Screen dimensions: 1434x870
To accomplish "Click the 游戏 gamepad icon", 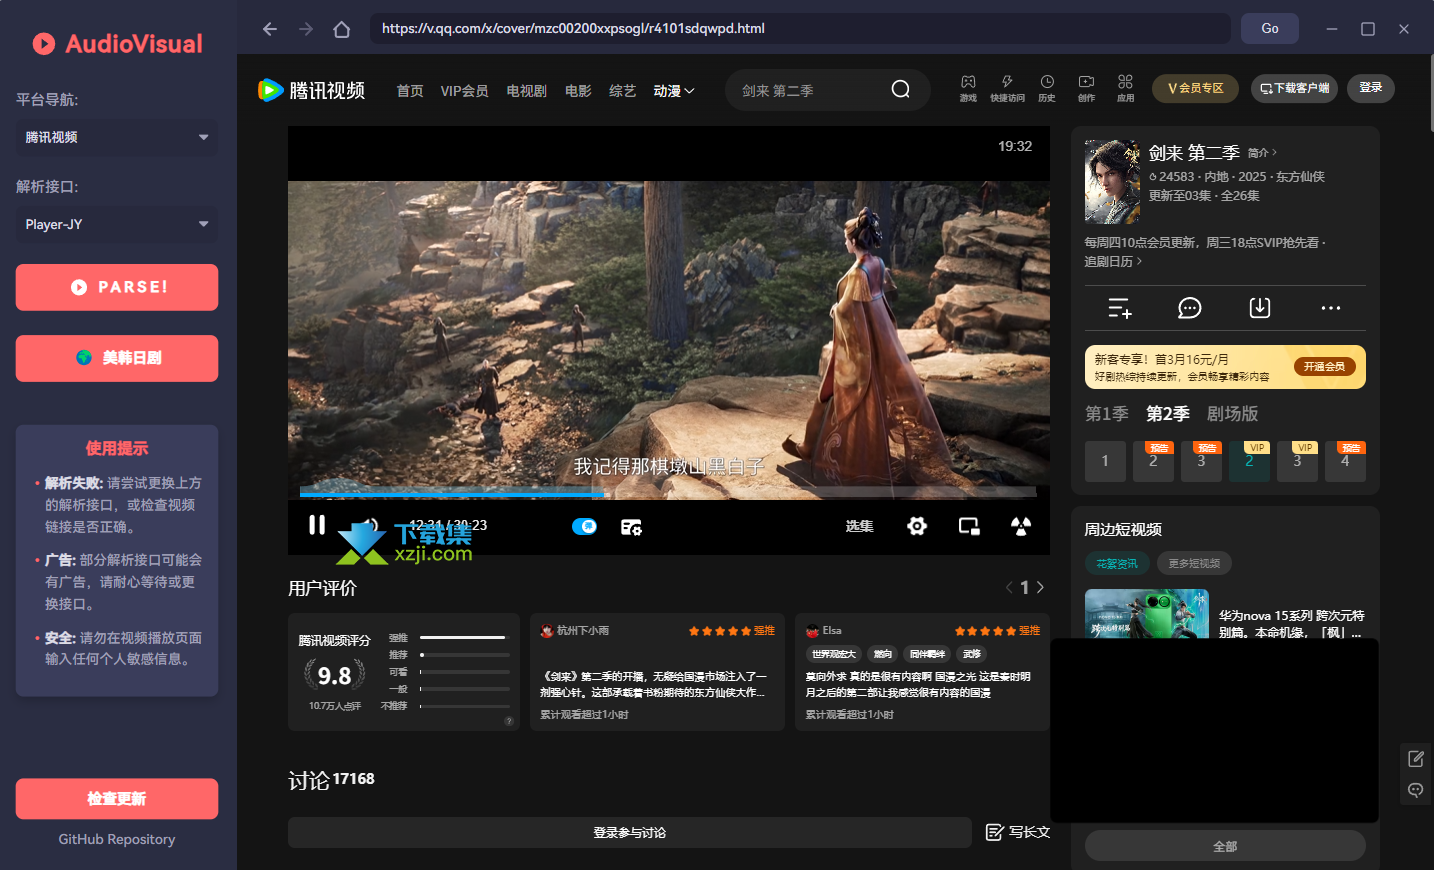I will point(968,88).
